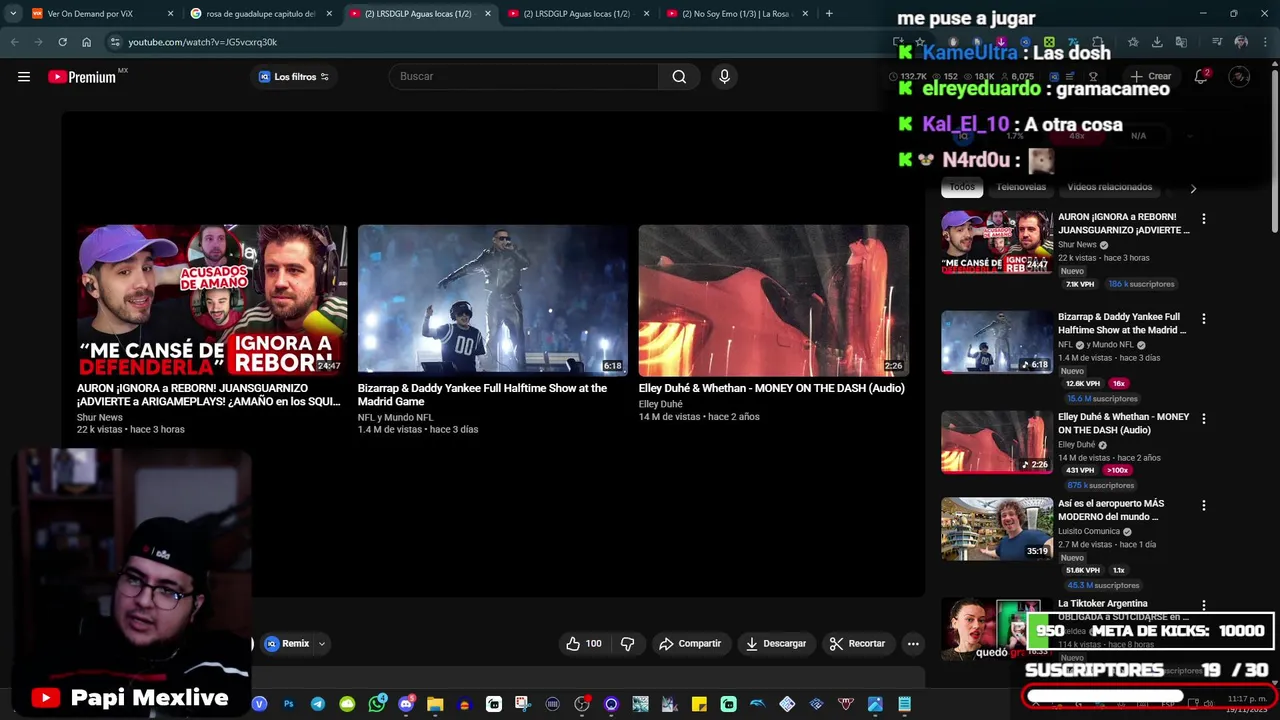Start voice search with microphone
Viewport: 1280px width, 720px height.
pyautogui.click(x=725, y=77)
